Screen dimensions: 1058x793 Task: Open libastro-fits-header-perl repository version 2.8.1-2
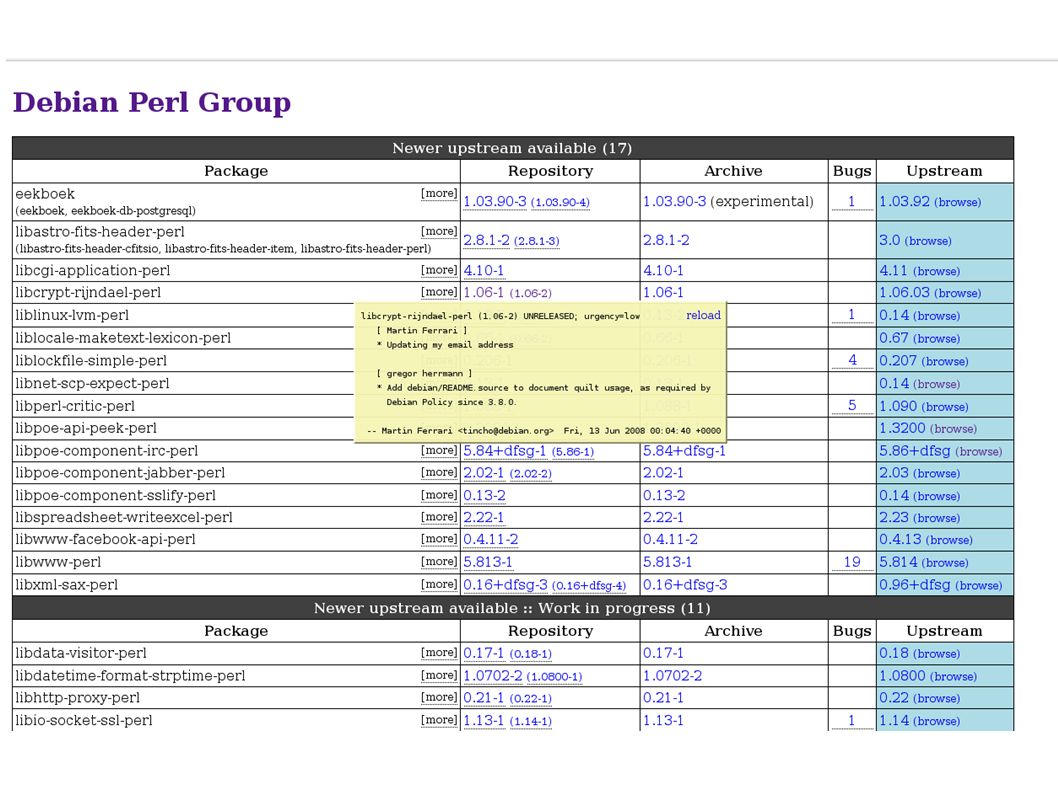pos(486,240)
